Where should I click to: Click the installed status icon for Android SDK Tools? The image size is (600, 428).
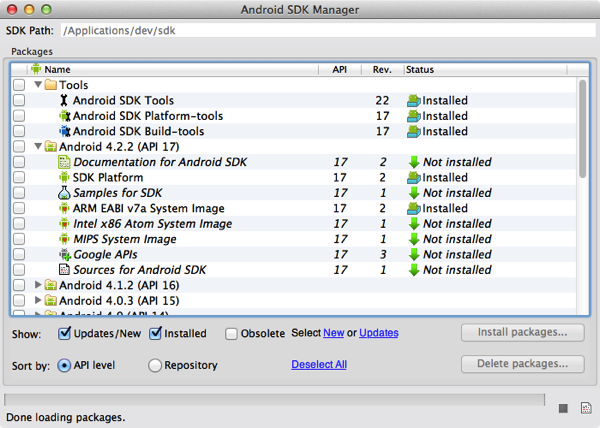[414, 100]
